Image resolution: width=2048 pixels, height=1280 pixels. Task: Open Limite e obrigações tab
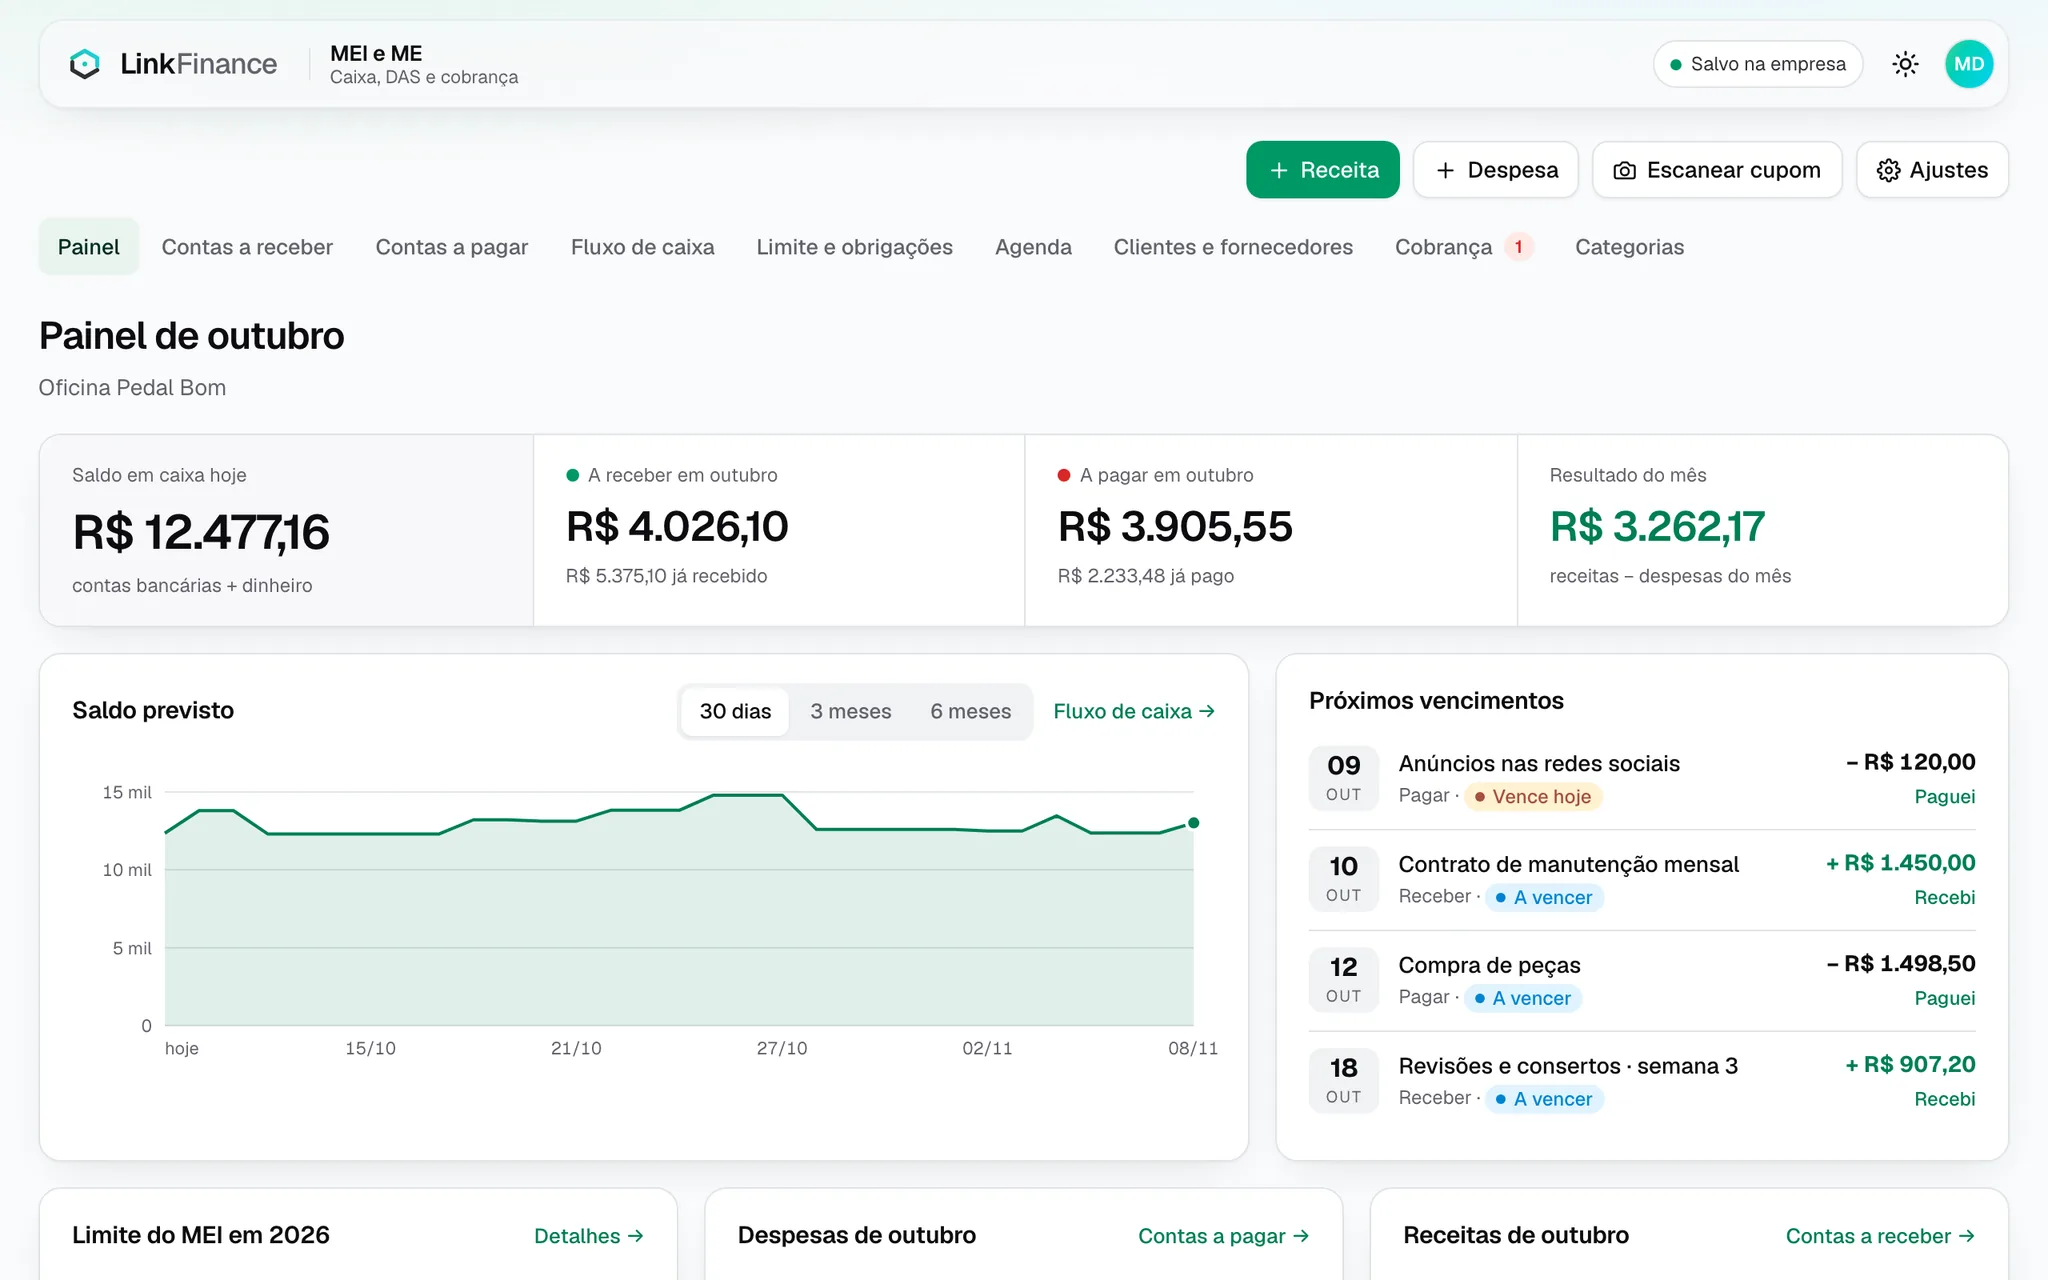[855, 247]
